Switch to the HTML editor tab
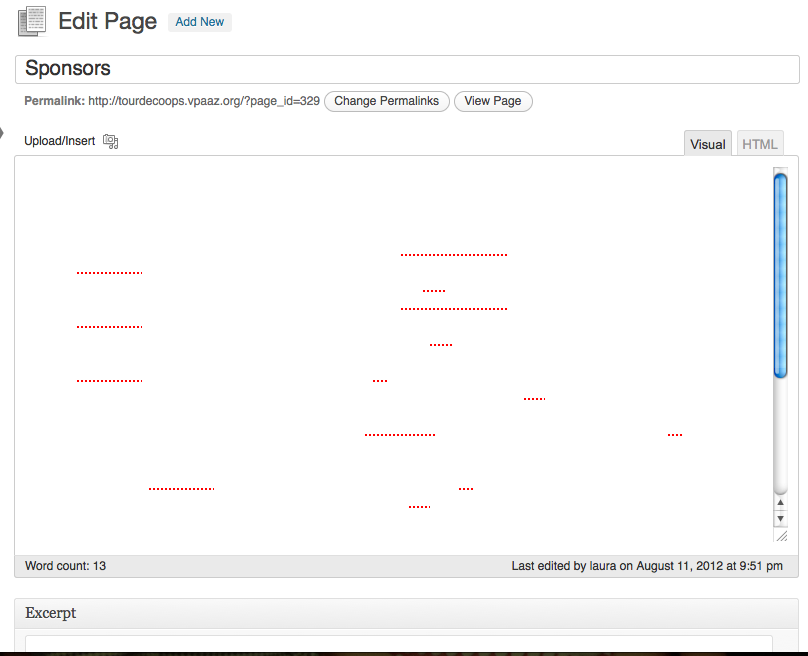 [760, 144]
